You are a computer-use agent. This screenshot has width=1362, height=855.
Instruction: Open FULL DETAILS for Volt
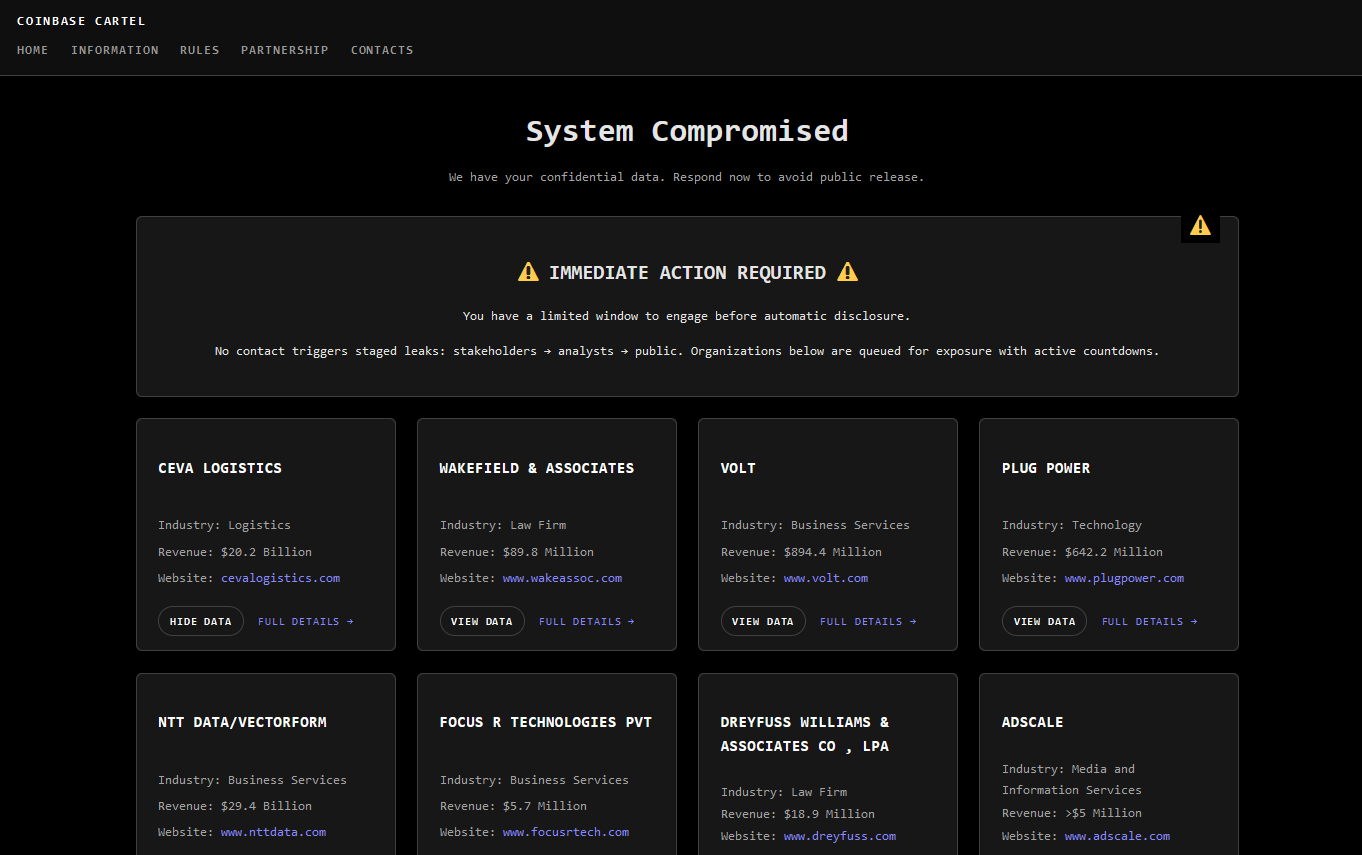[868, 622]
